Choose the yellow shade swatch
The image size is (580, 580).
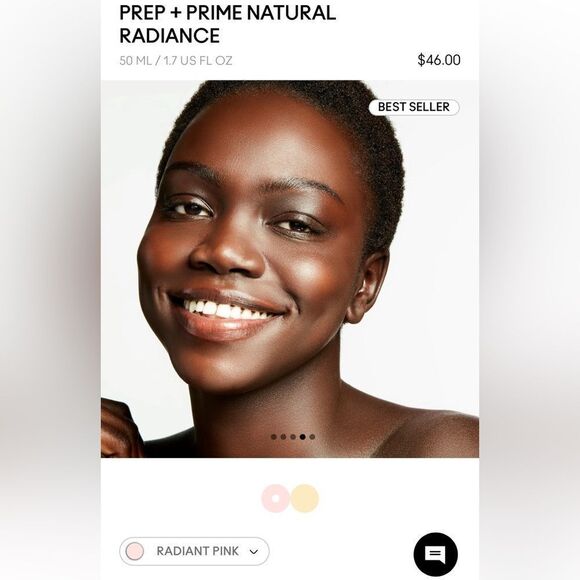click(304, 498)
